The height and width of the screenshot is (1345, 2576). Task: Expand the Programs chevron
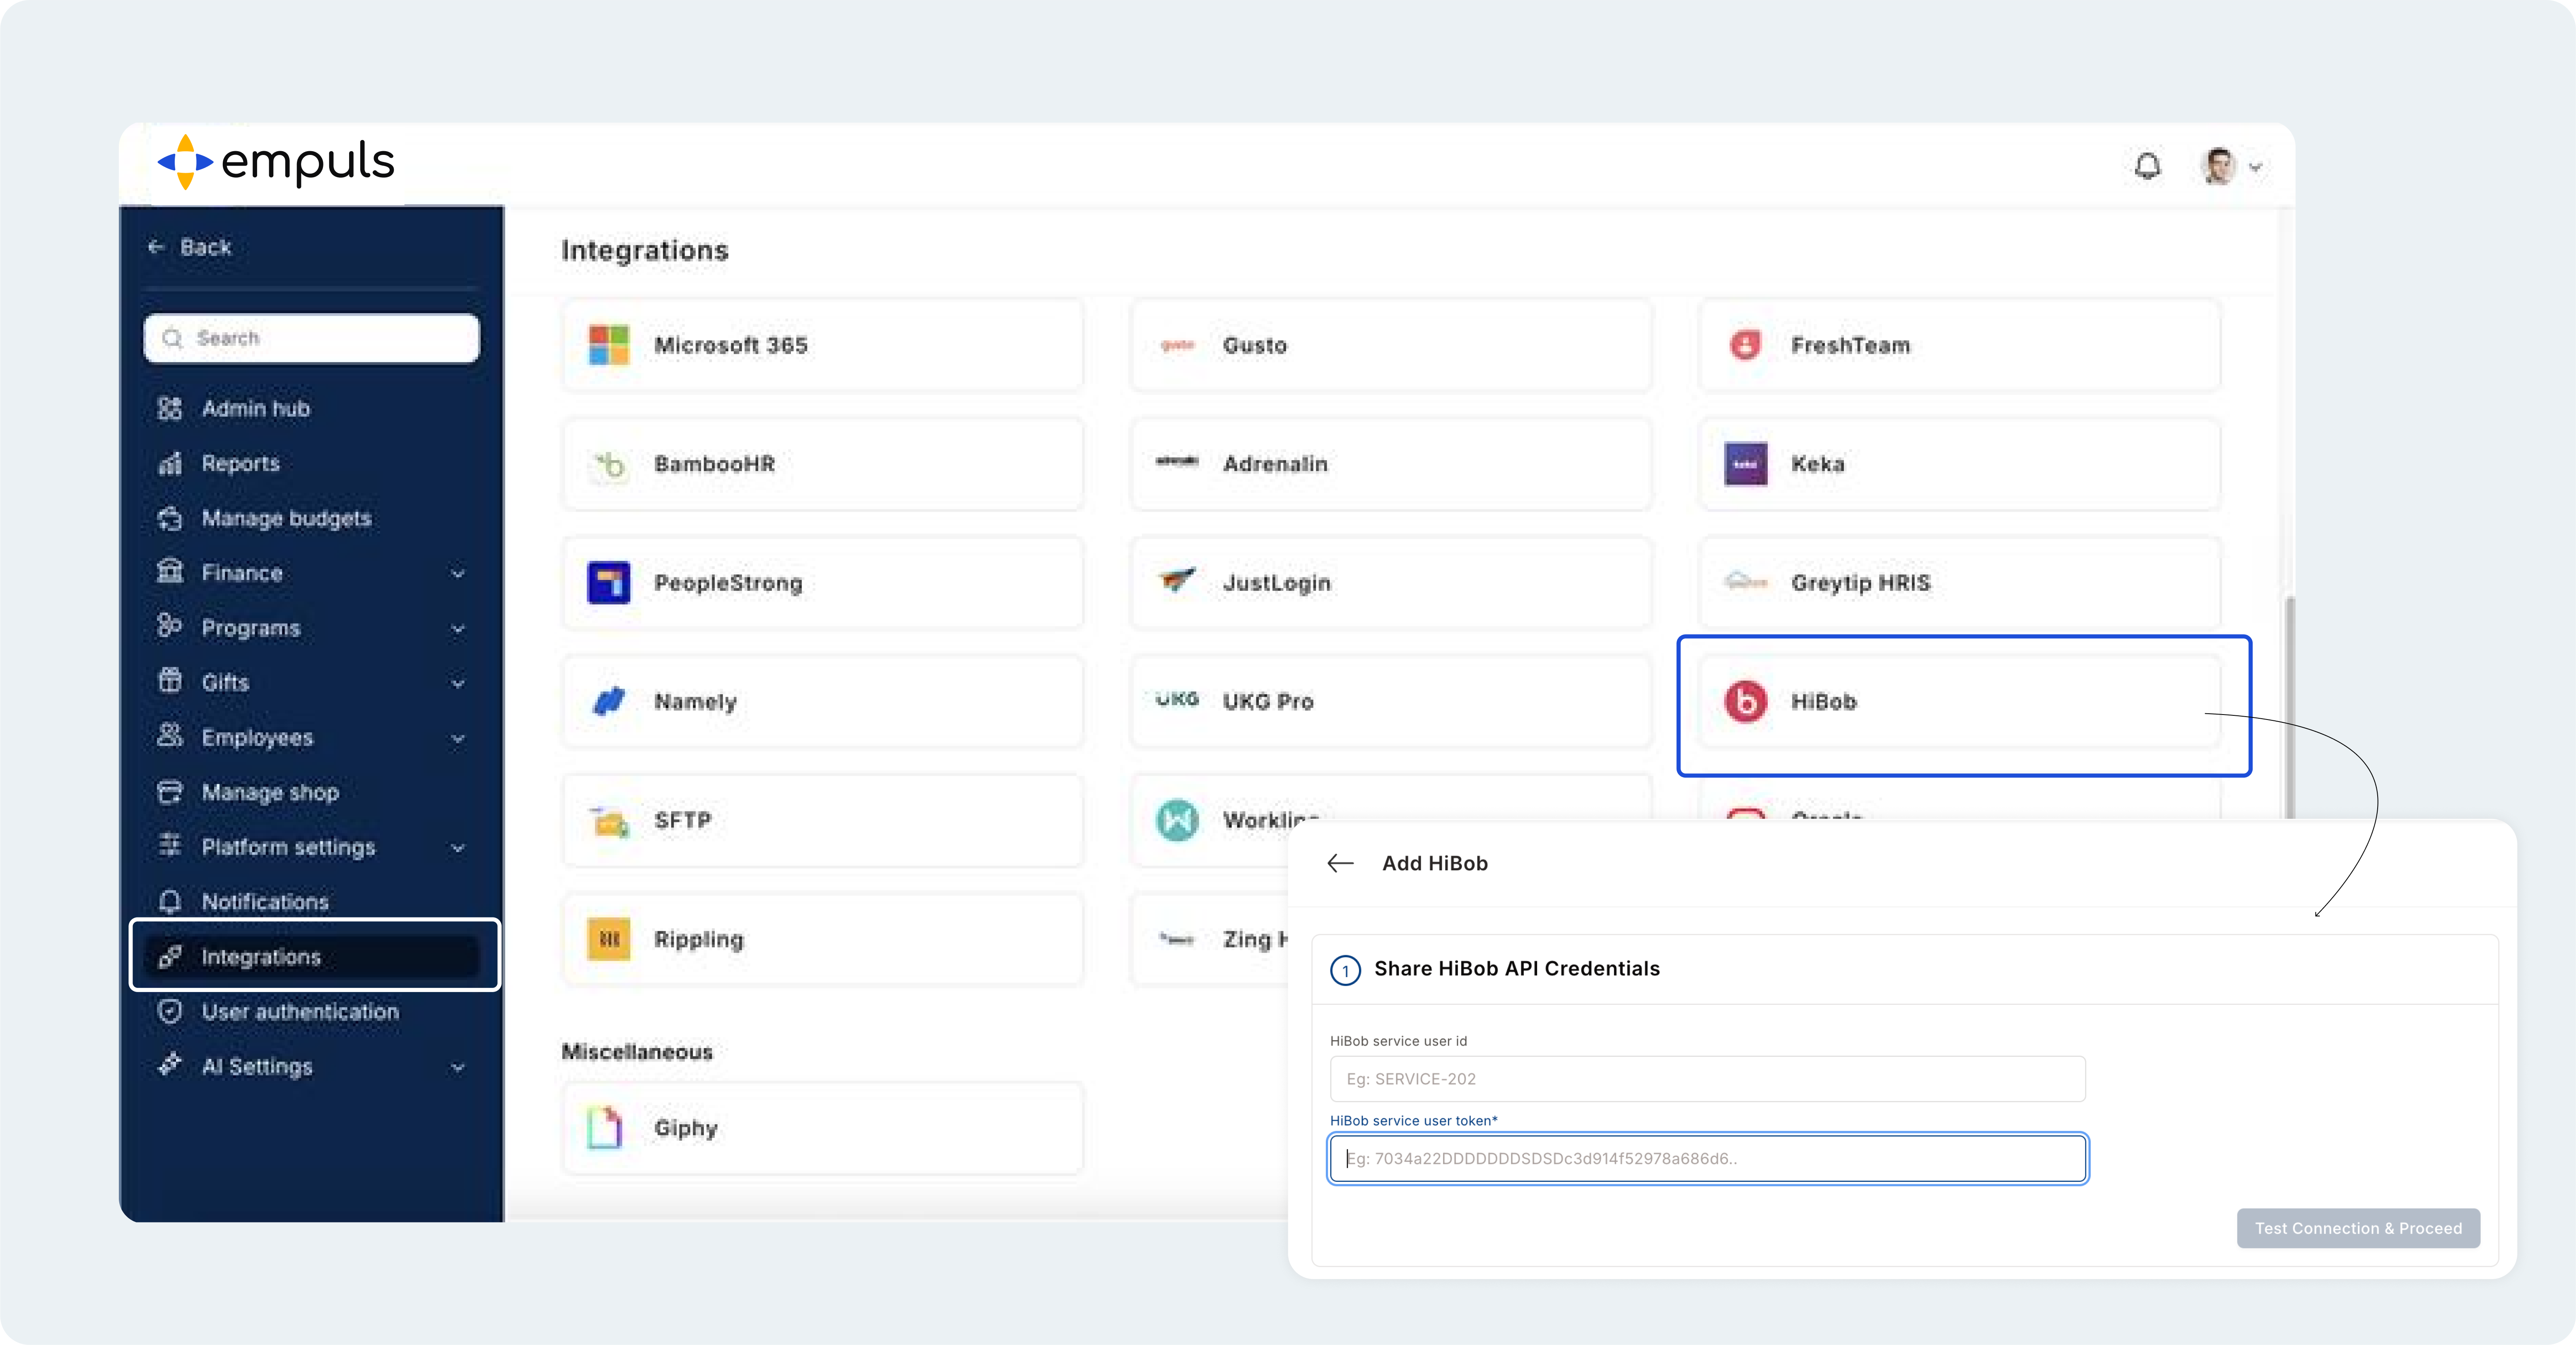tap(458, 628)
